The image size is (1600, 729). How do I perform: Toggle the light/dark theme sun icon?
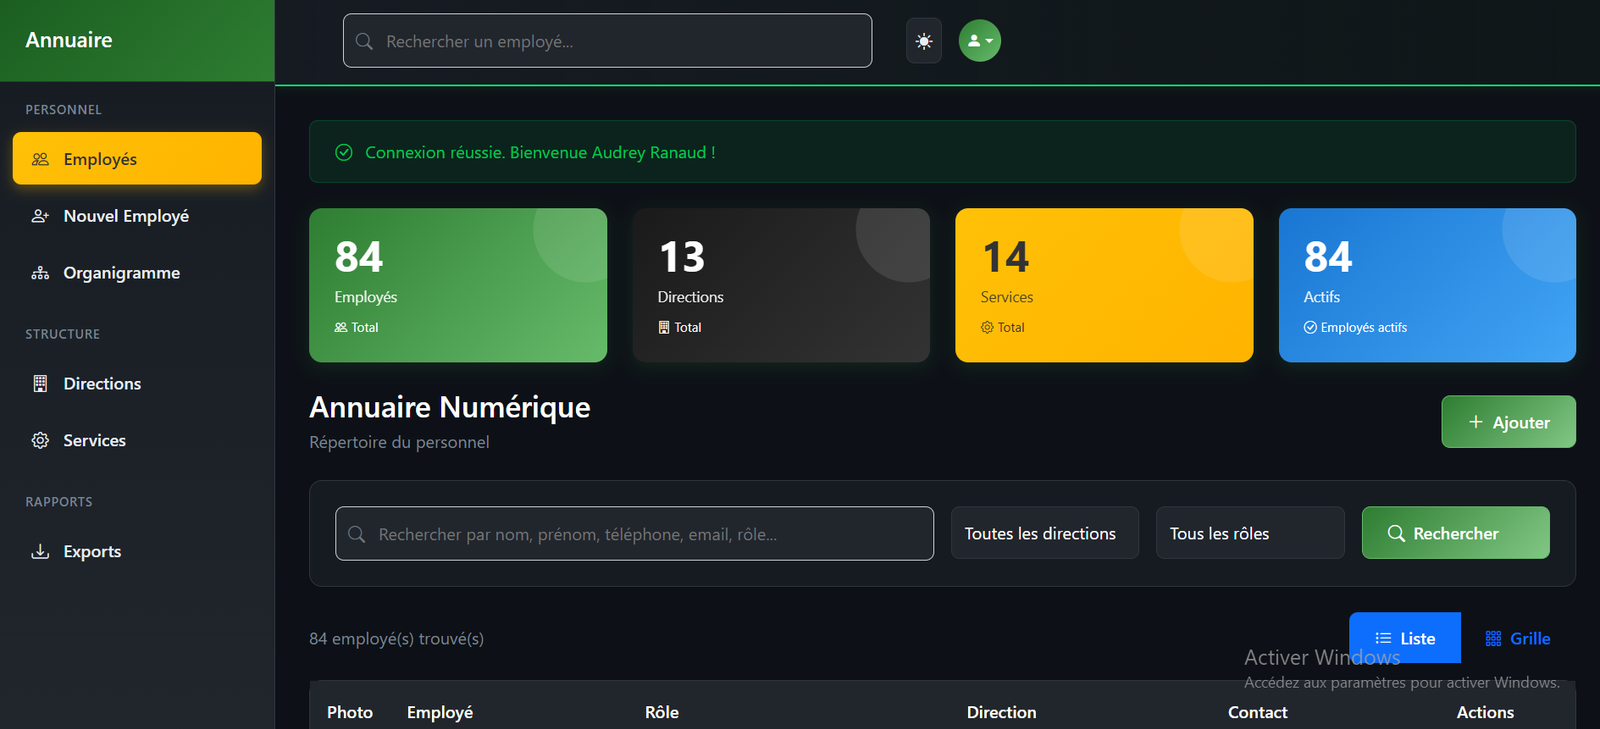(x=924, y=41)
